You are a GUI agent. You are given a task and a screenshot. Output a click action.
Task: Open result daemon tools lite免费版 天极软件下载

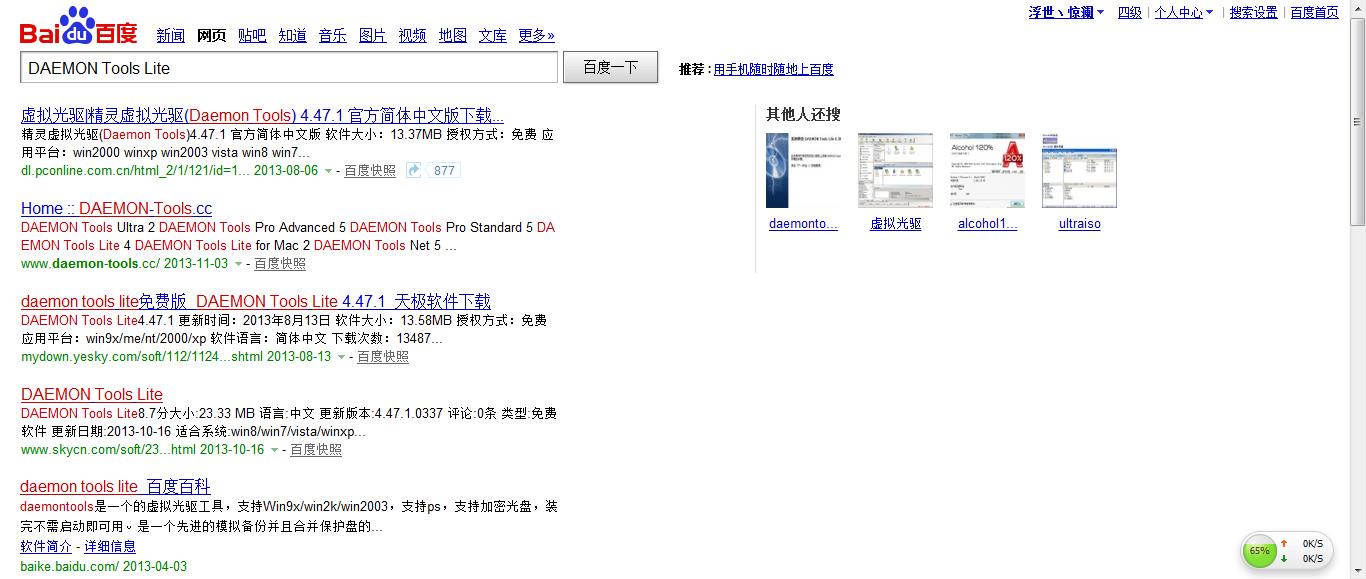coord(256,301)
